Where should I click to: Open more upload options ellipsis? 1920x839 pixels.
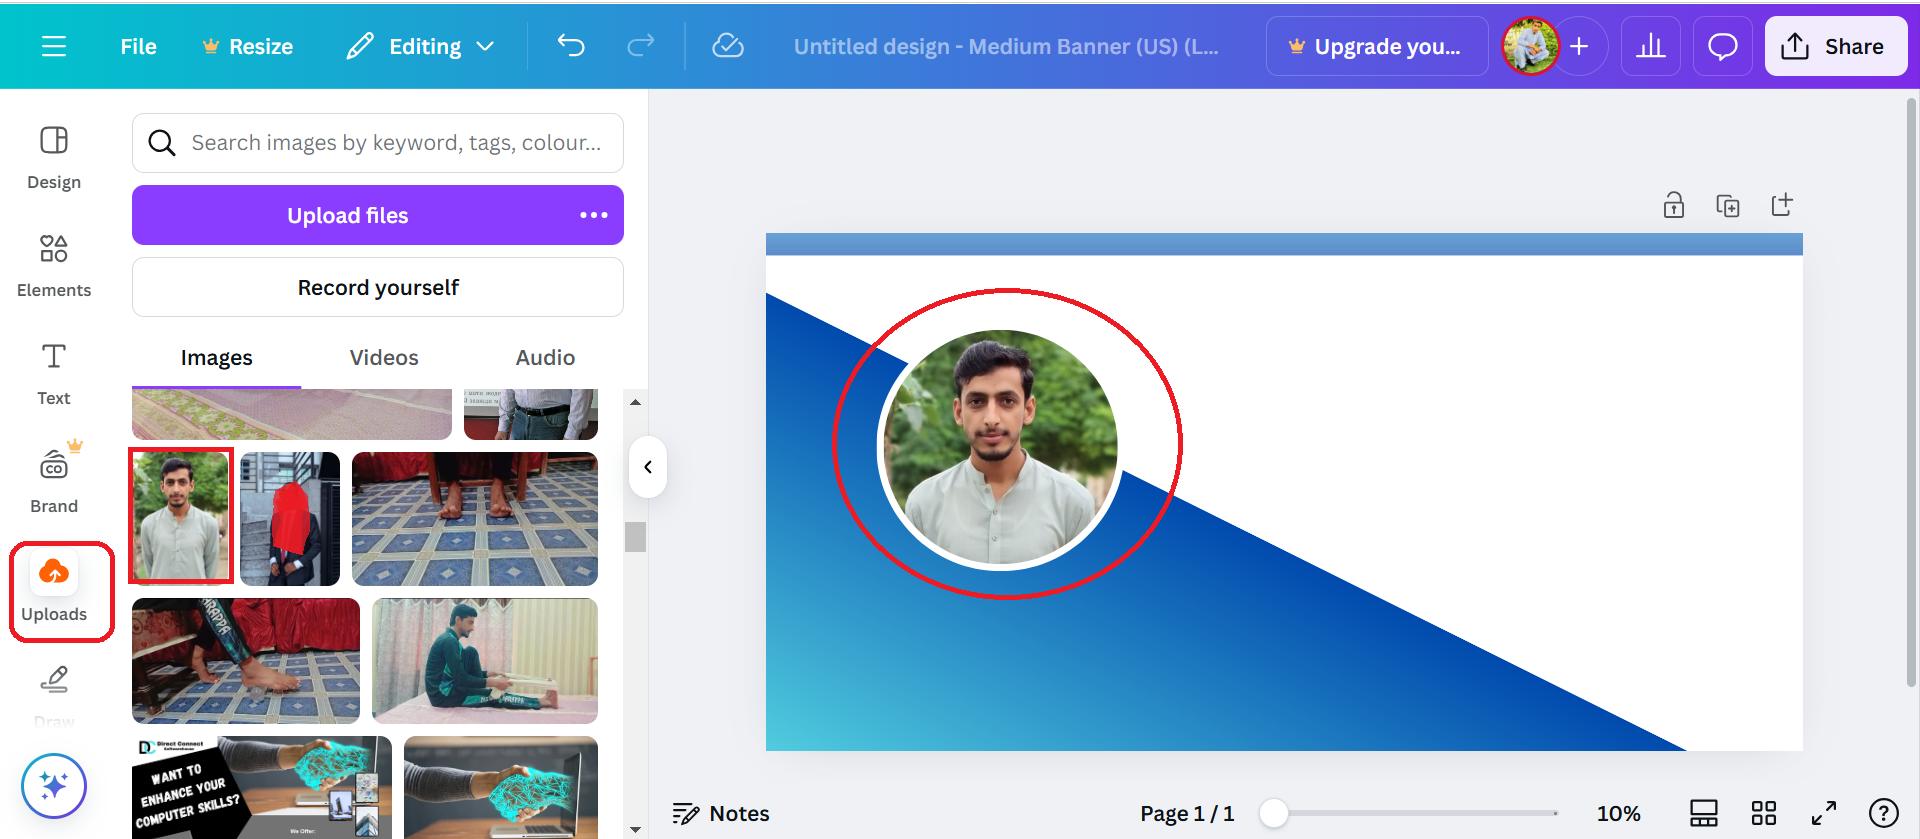(x=594, y=215)
